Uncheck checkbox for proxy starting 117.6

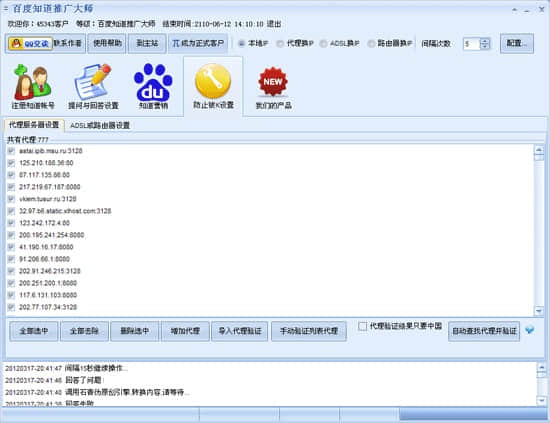point(11,295)
